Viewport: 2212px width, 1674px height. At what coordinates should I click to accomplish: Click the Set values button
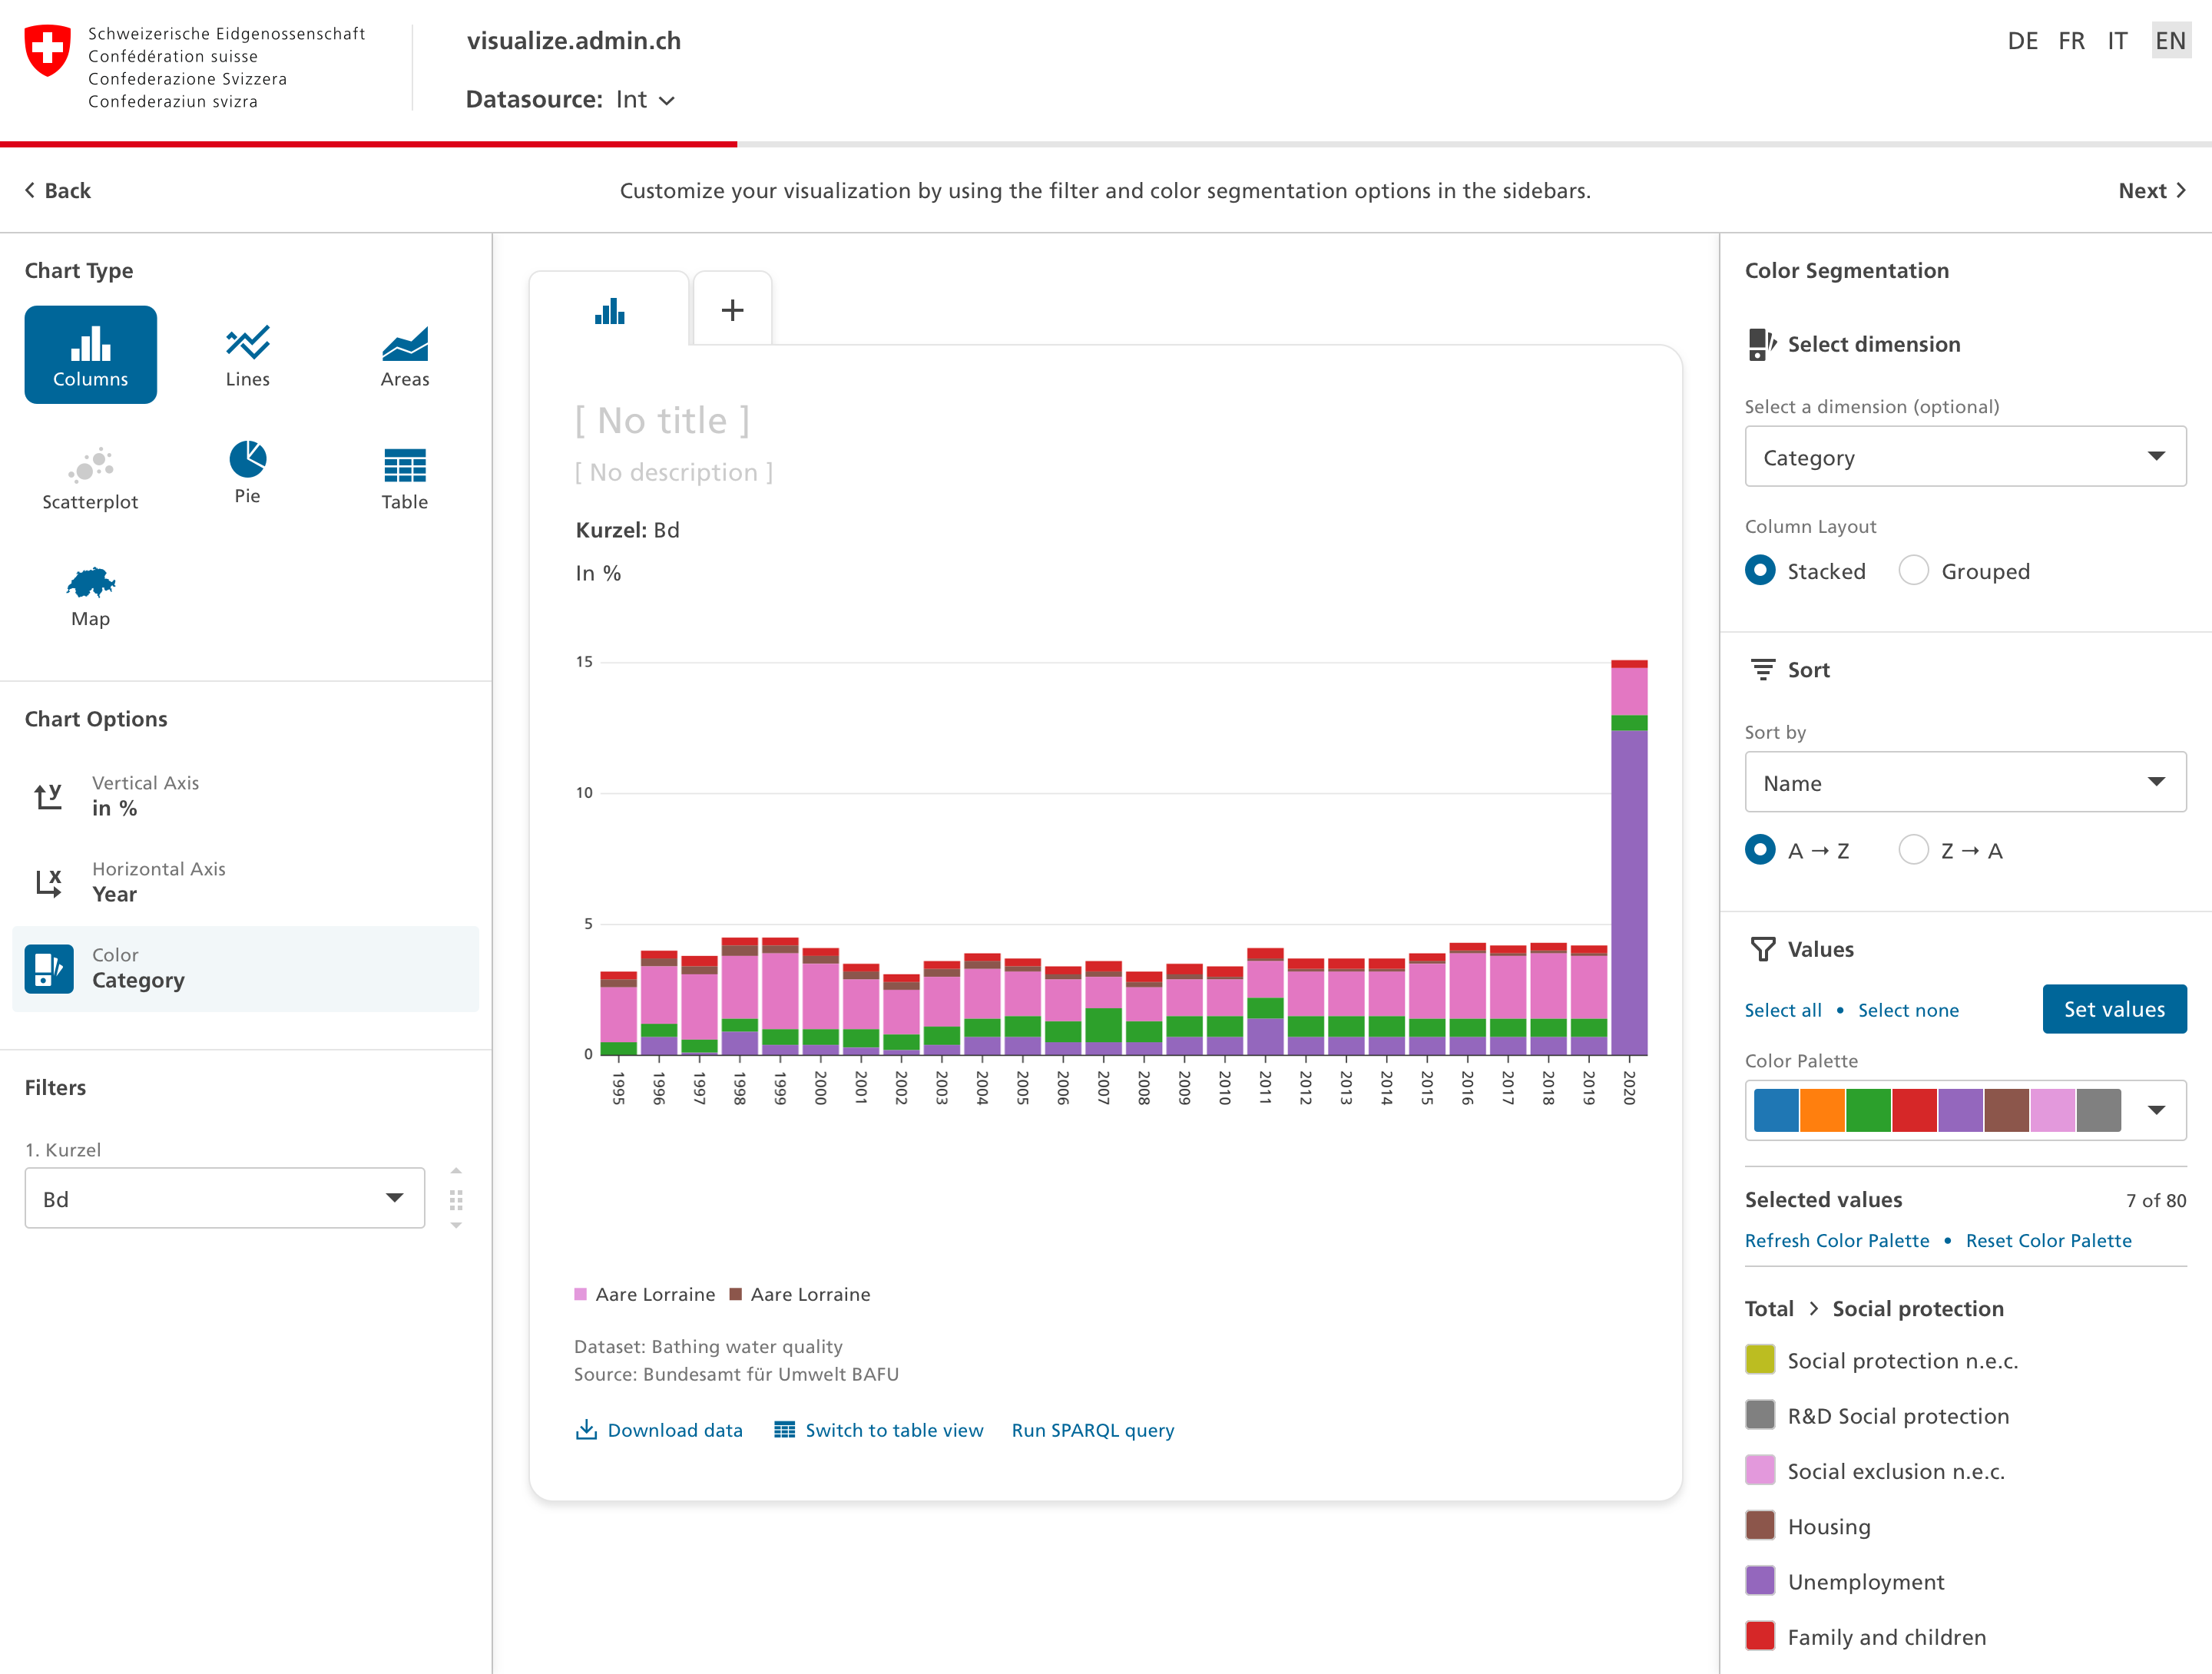(x=2114, y=1009)
